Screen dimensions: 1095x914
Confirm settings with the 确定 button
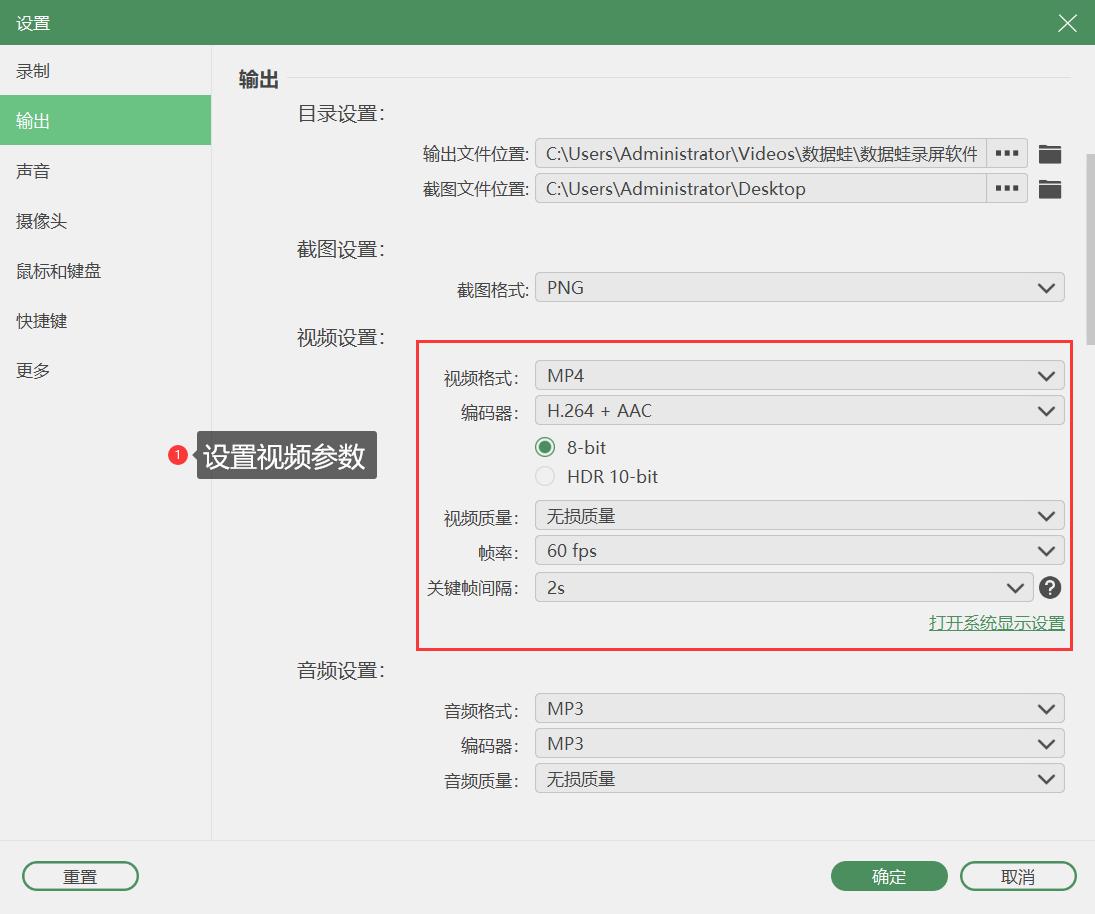[x=888, y=876]
